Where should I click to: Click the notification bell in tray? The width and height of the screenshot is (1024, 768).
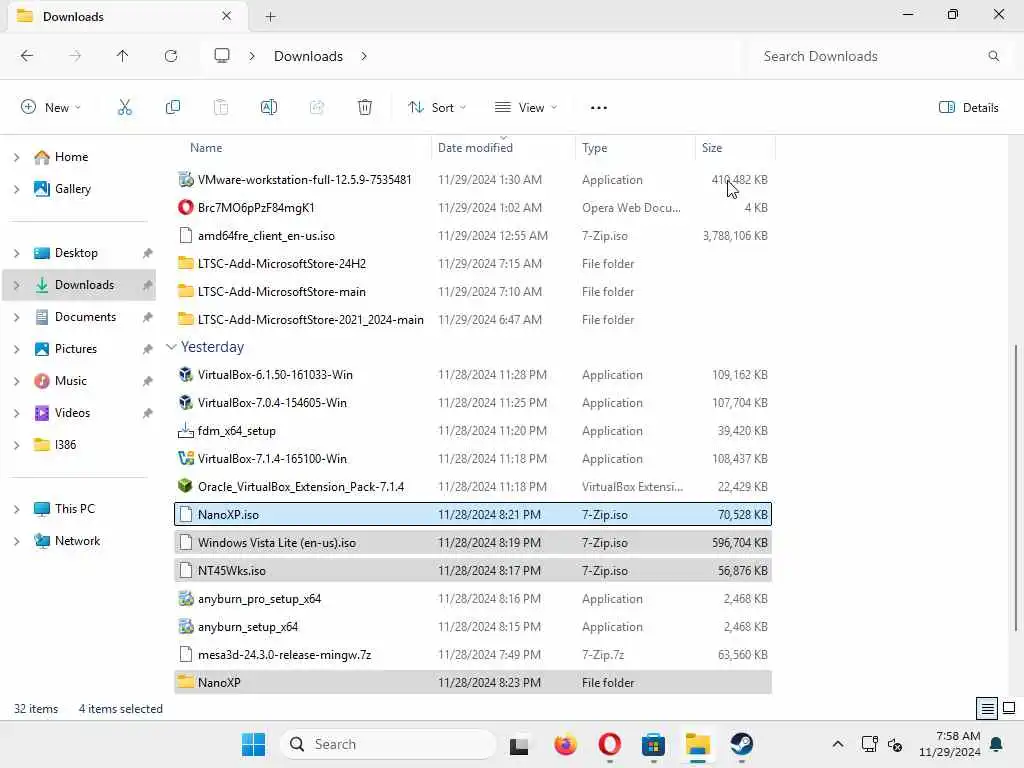[x=997, y=744]
